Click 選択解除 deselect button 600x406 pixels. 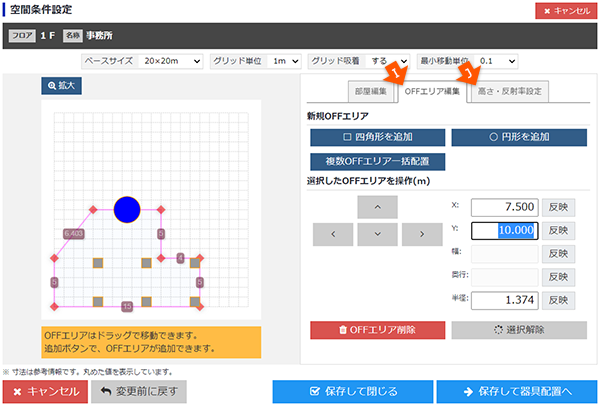(x=519, y=330)
